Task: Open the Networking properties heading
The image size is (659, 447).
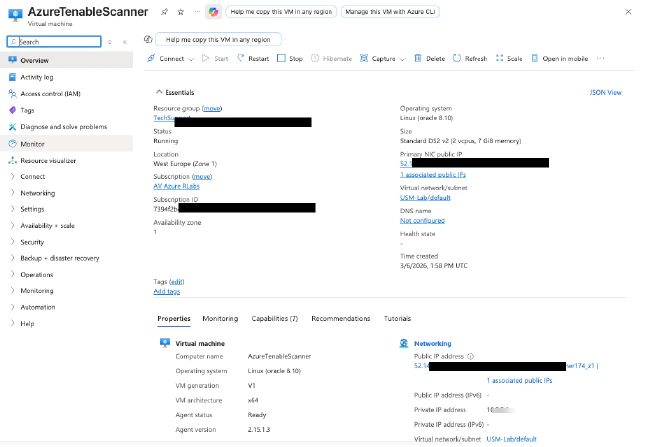Action: (433, 344)
